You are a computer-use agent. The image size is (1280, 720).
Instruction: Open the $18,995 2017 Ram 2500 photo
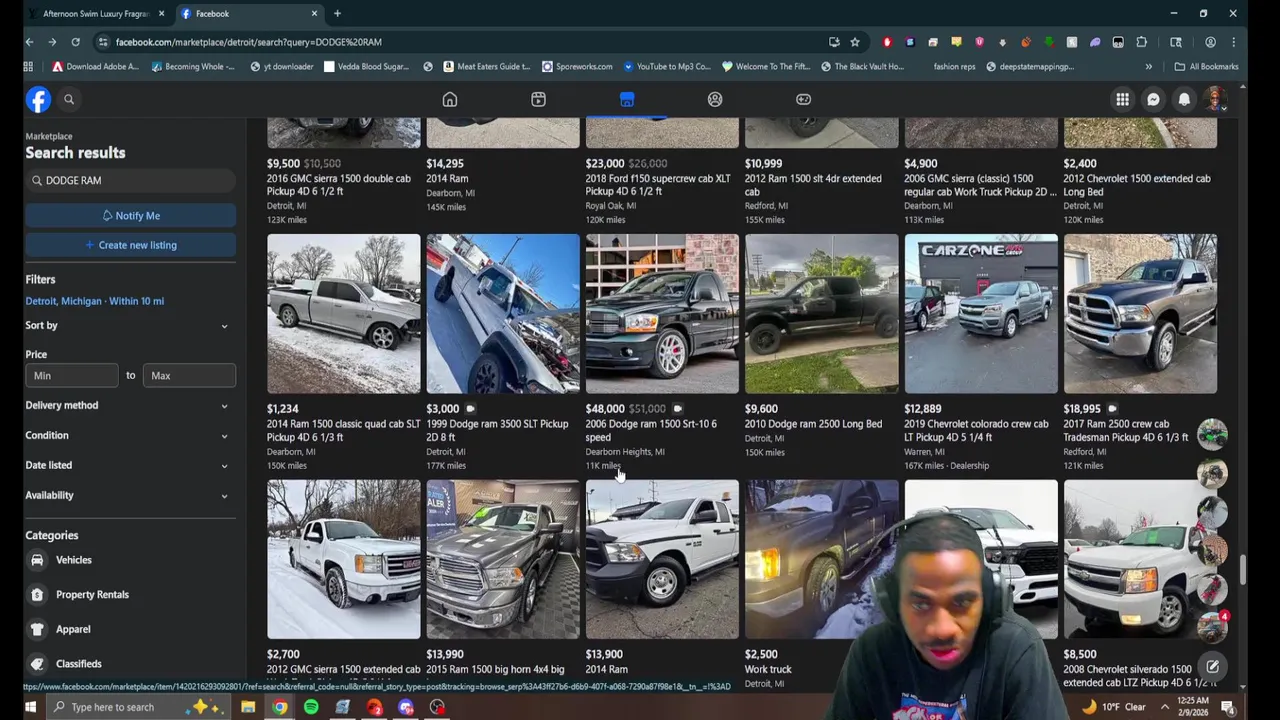(x=1141, y=314)
